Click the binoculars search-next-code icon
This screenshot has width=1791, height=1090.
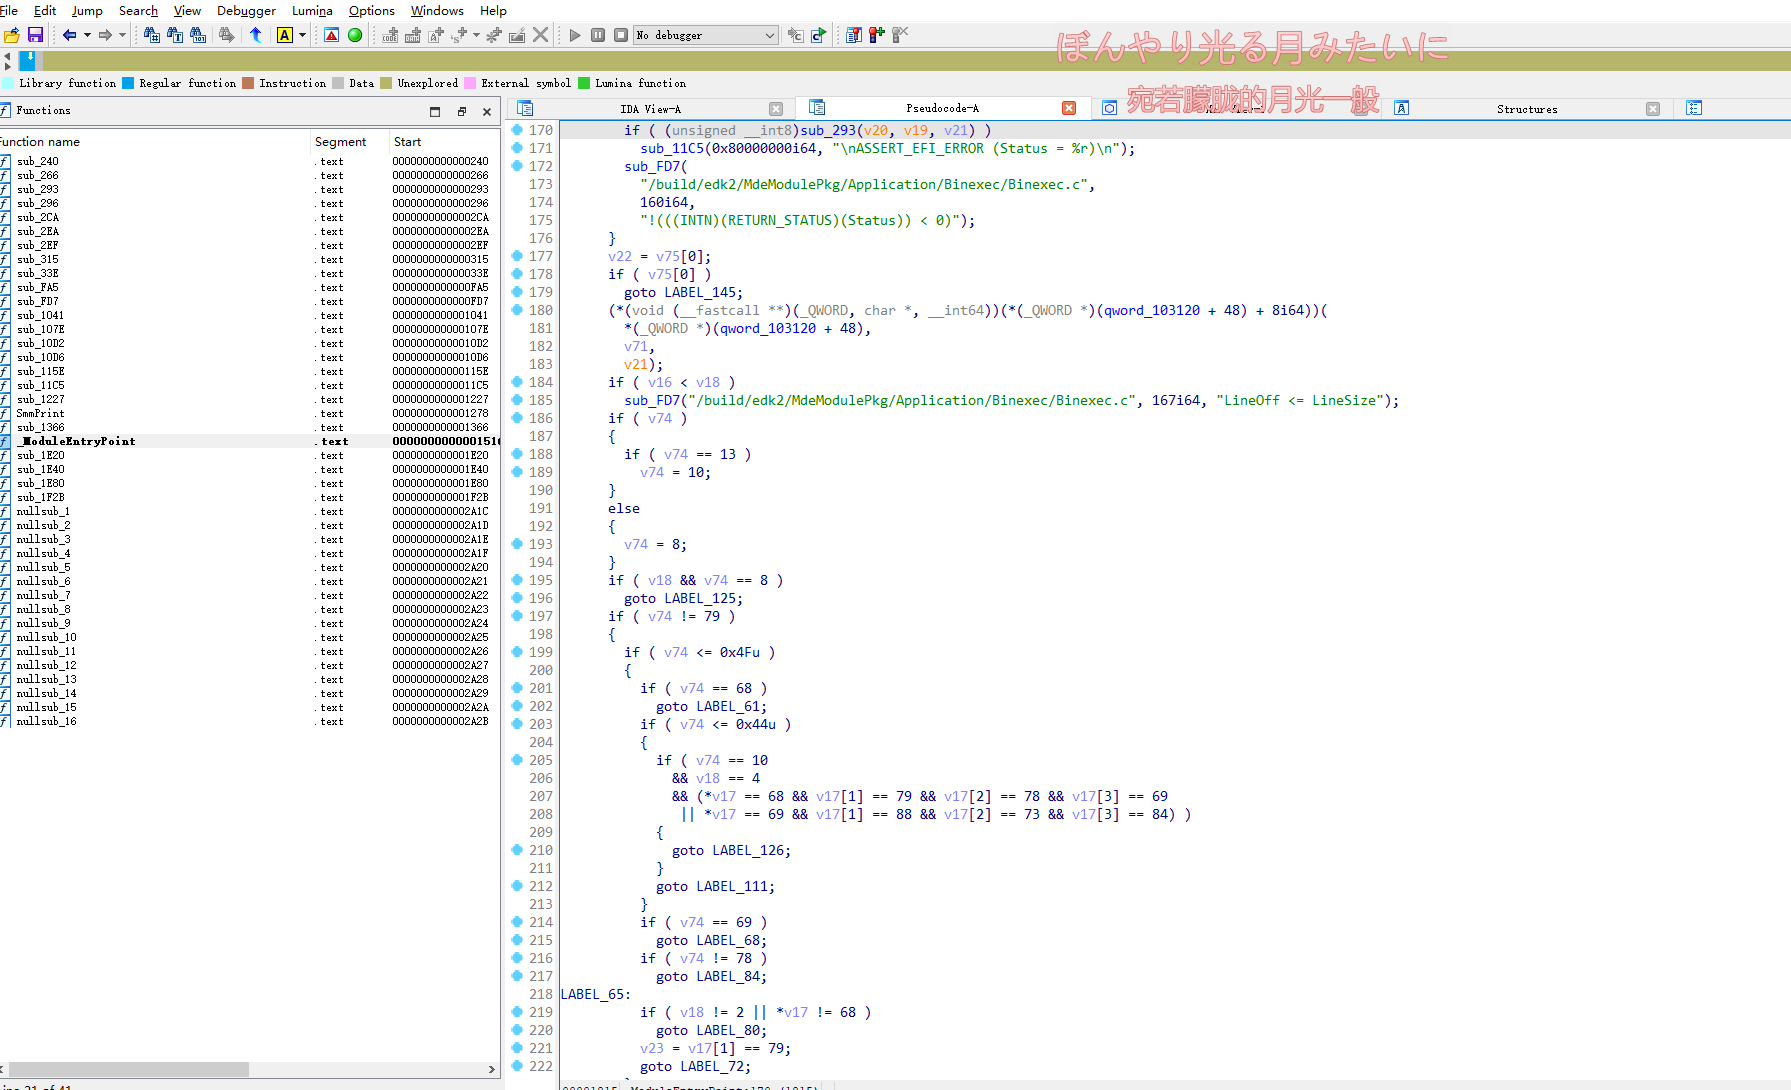[x=151, y=35]
